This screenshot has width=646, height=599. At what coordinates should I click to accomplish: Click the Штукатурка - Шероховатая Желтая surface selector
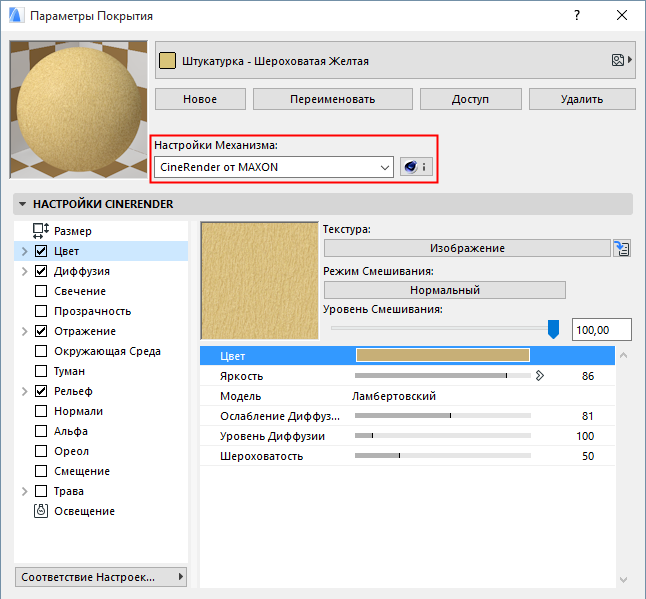tap(396, 60)
